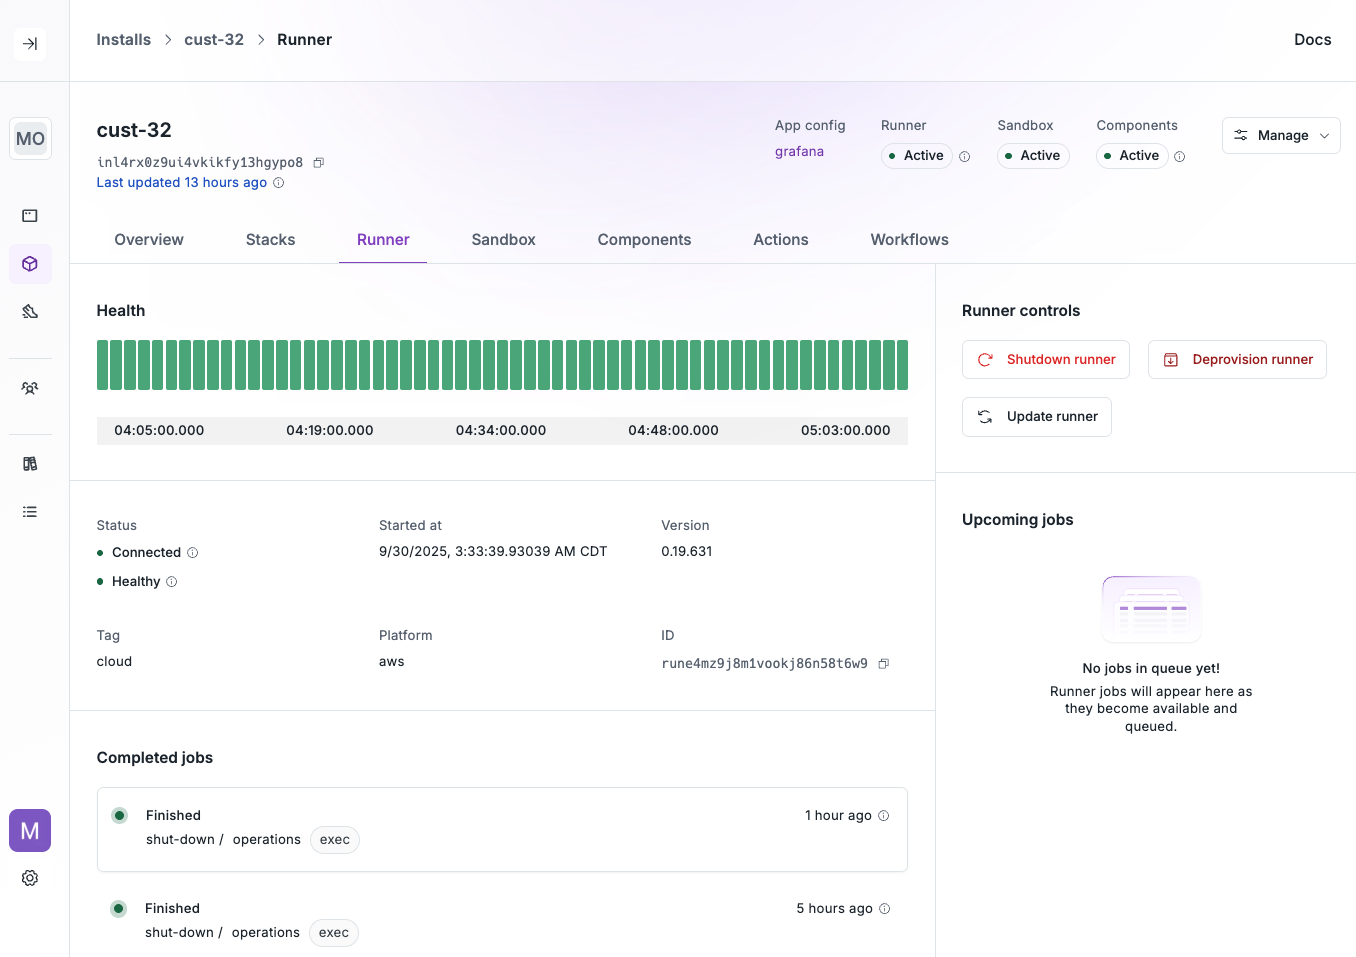Expand the sidebar with the arrow icon
This screenshot has height=957, width=1356.
(30, 44)
